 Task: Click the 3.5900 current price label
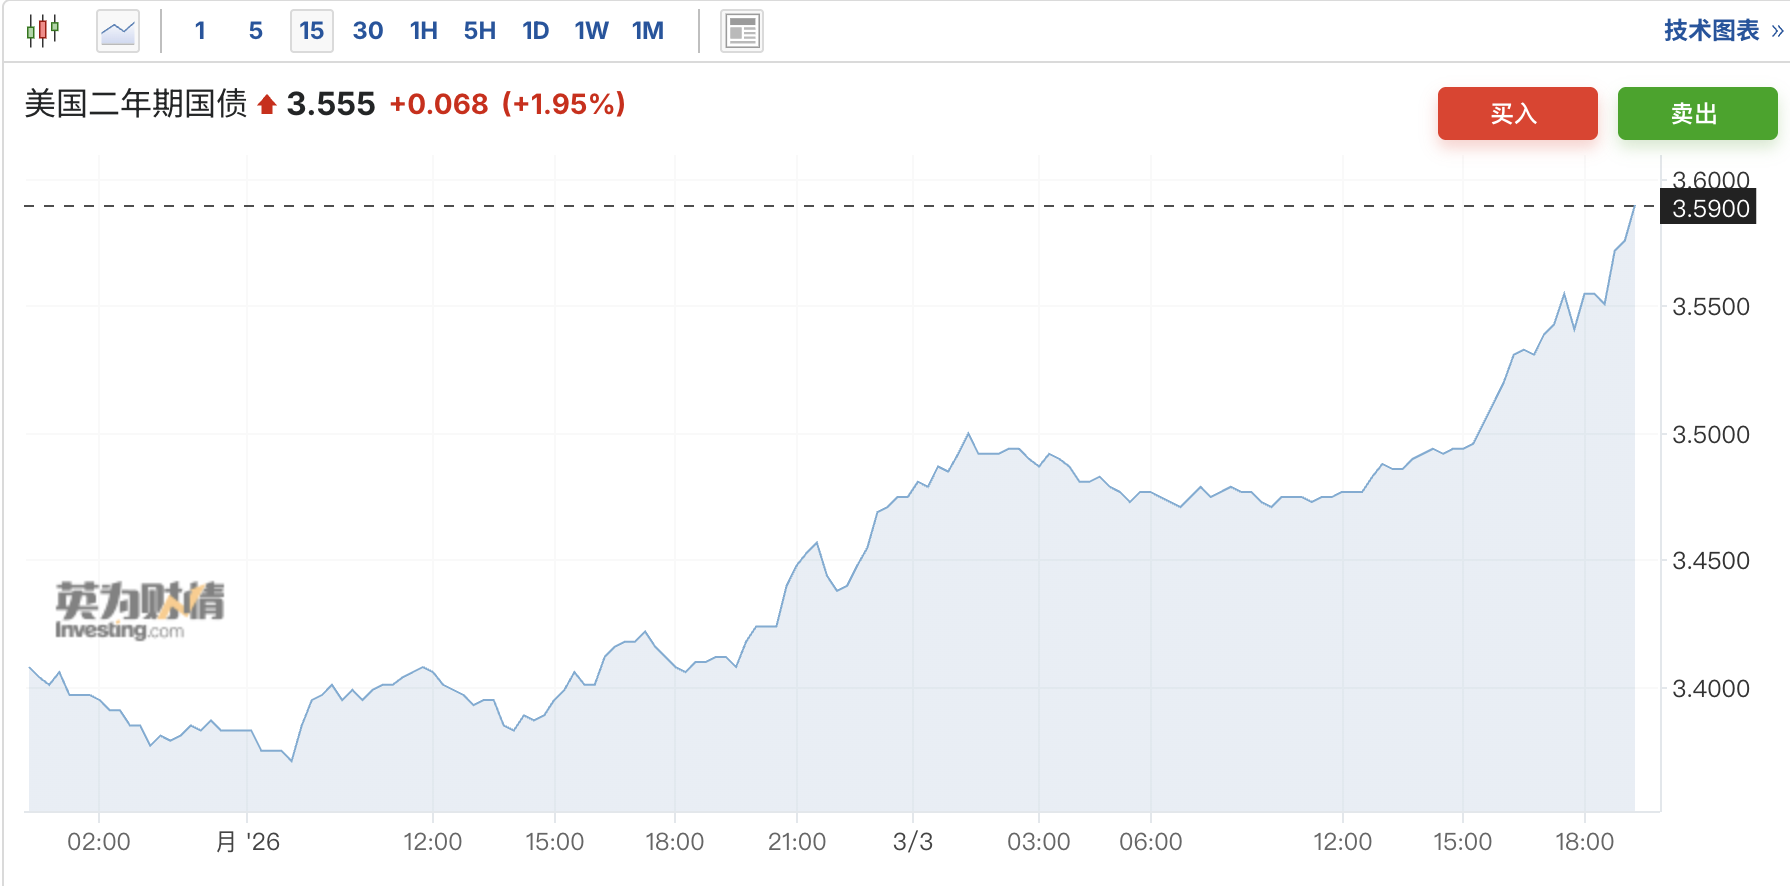[1710, 208]
